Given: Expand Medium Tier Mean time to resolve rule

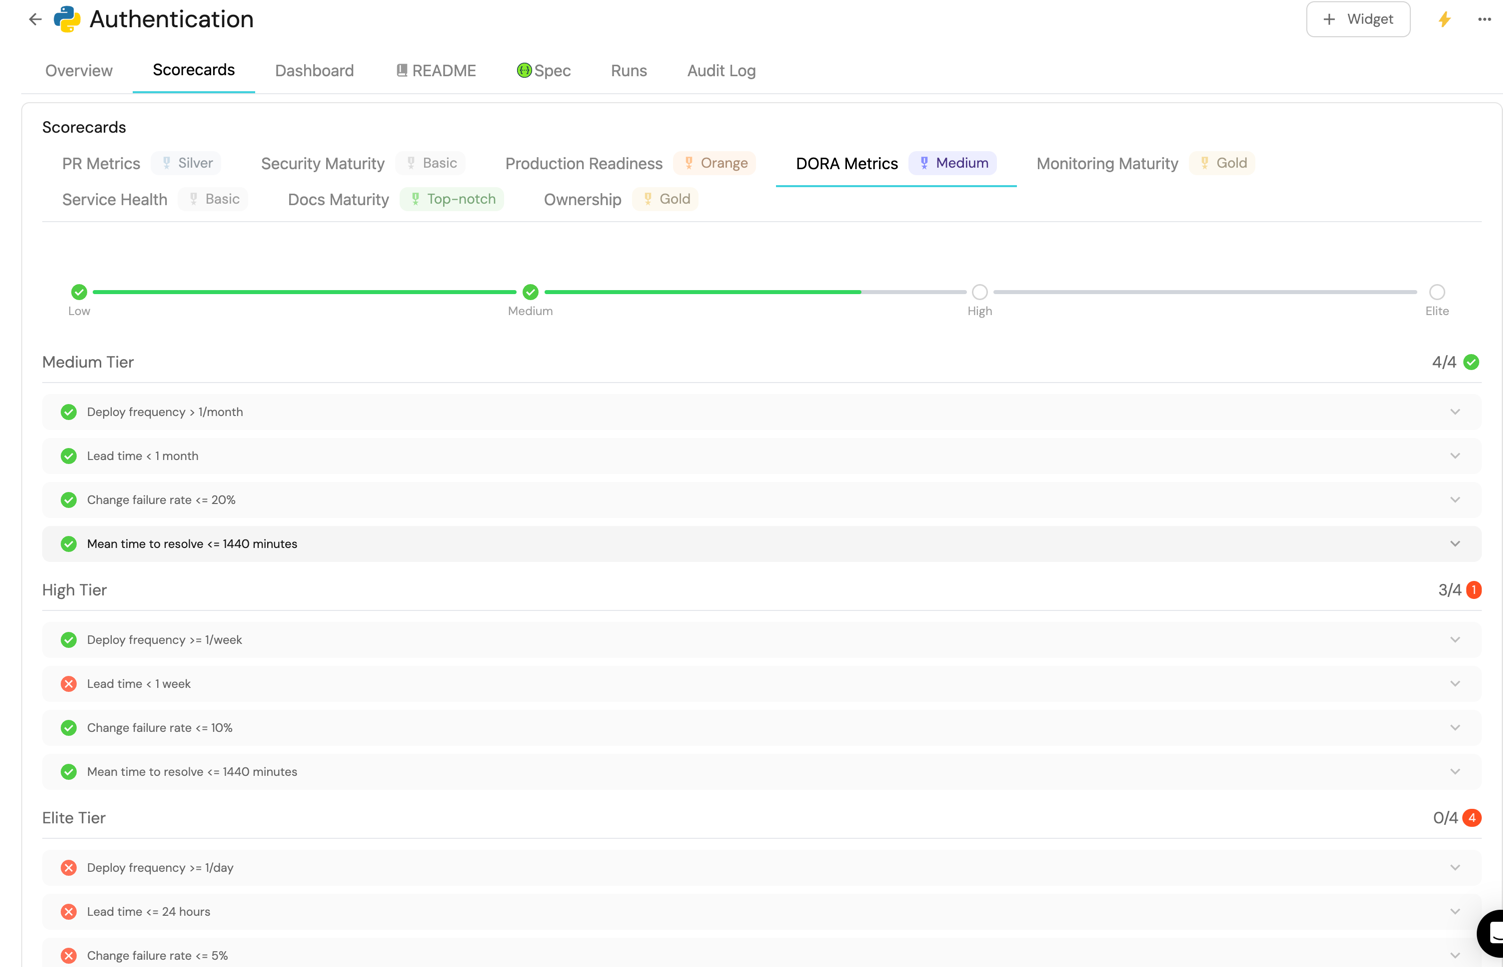Looking at the screenshot, I should coord(1455,544).
